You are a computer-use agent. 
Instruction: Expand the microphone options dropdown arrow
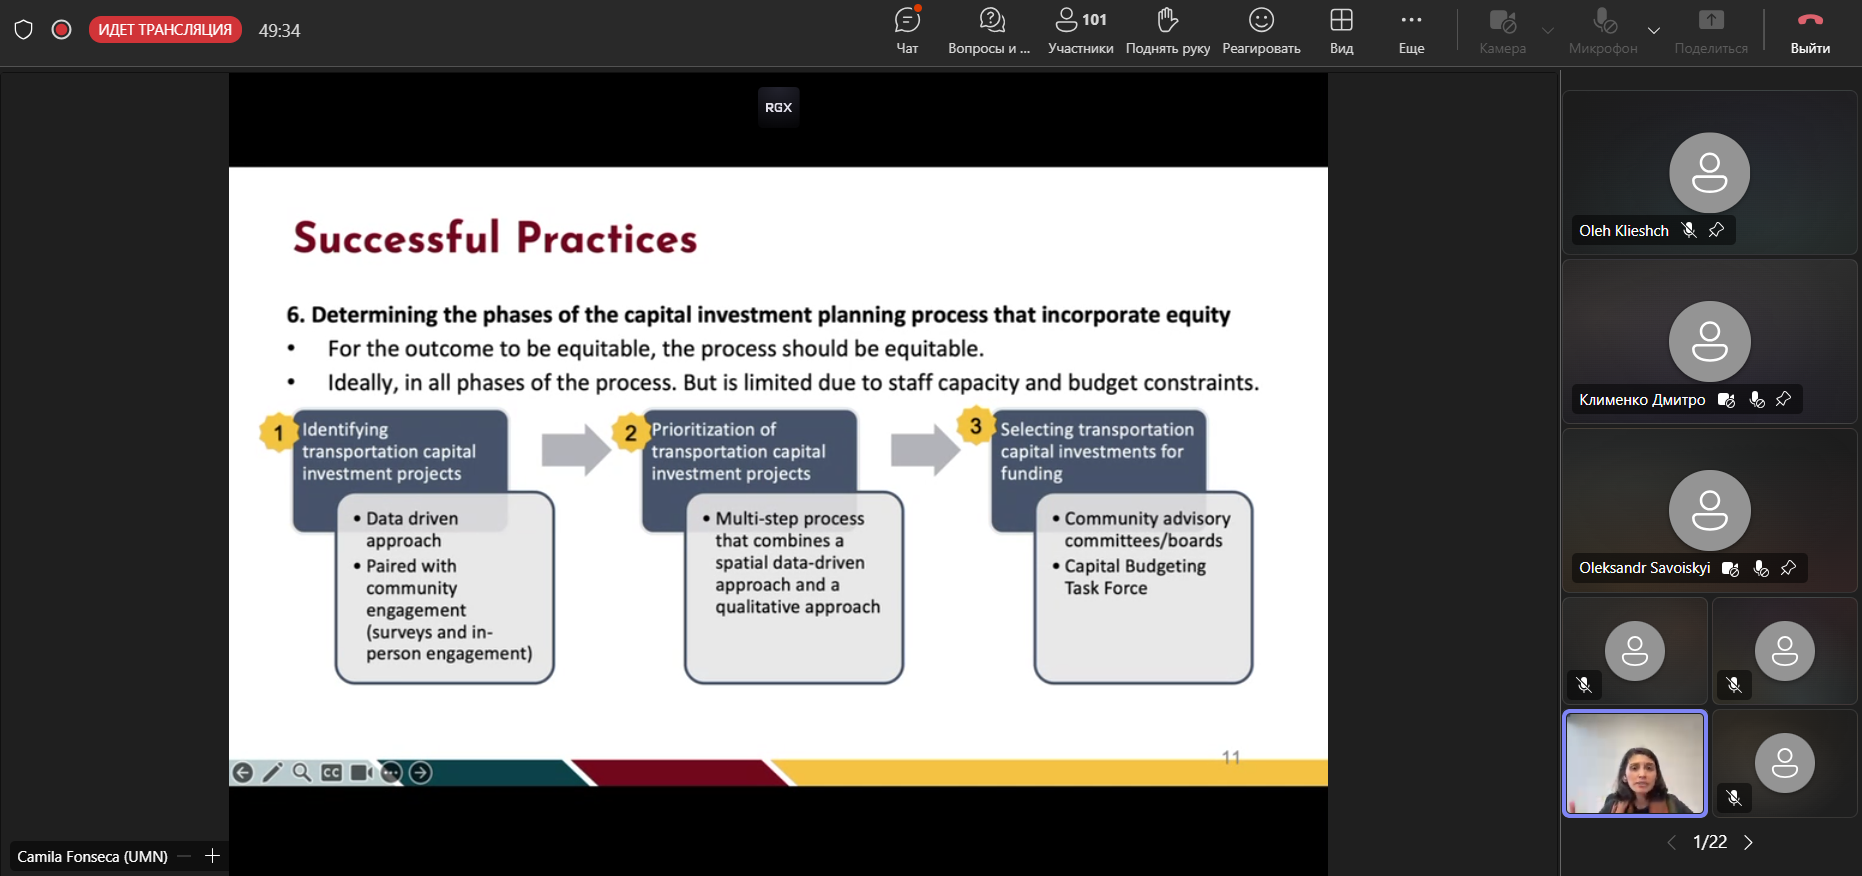click(1654, 30)
